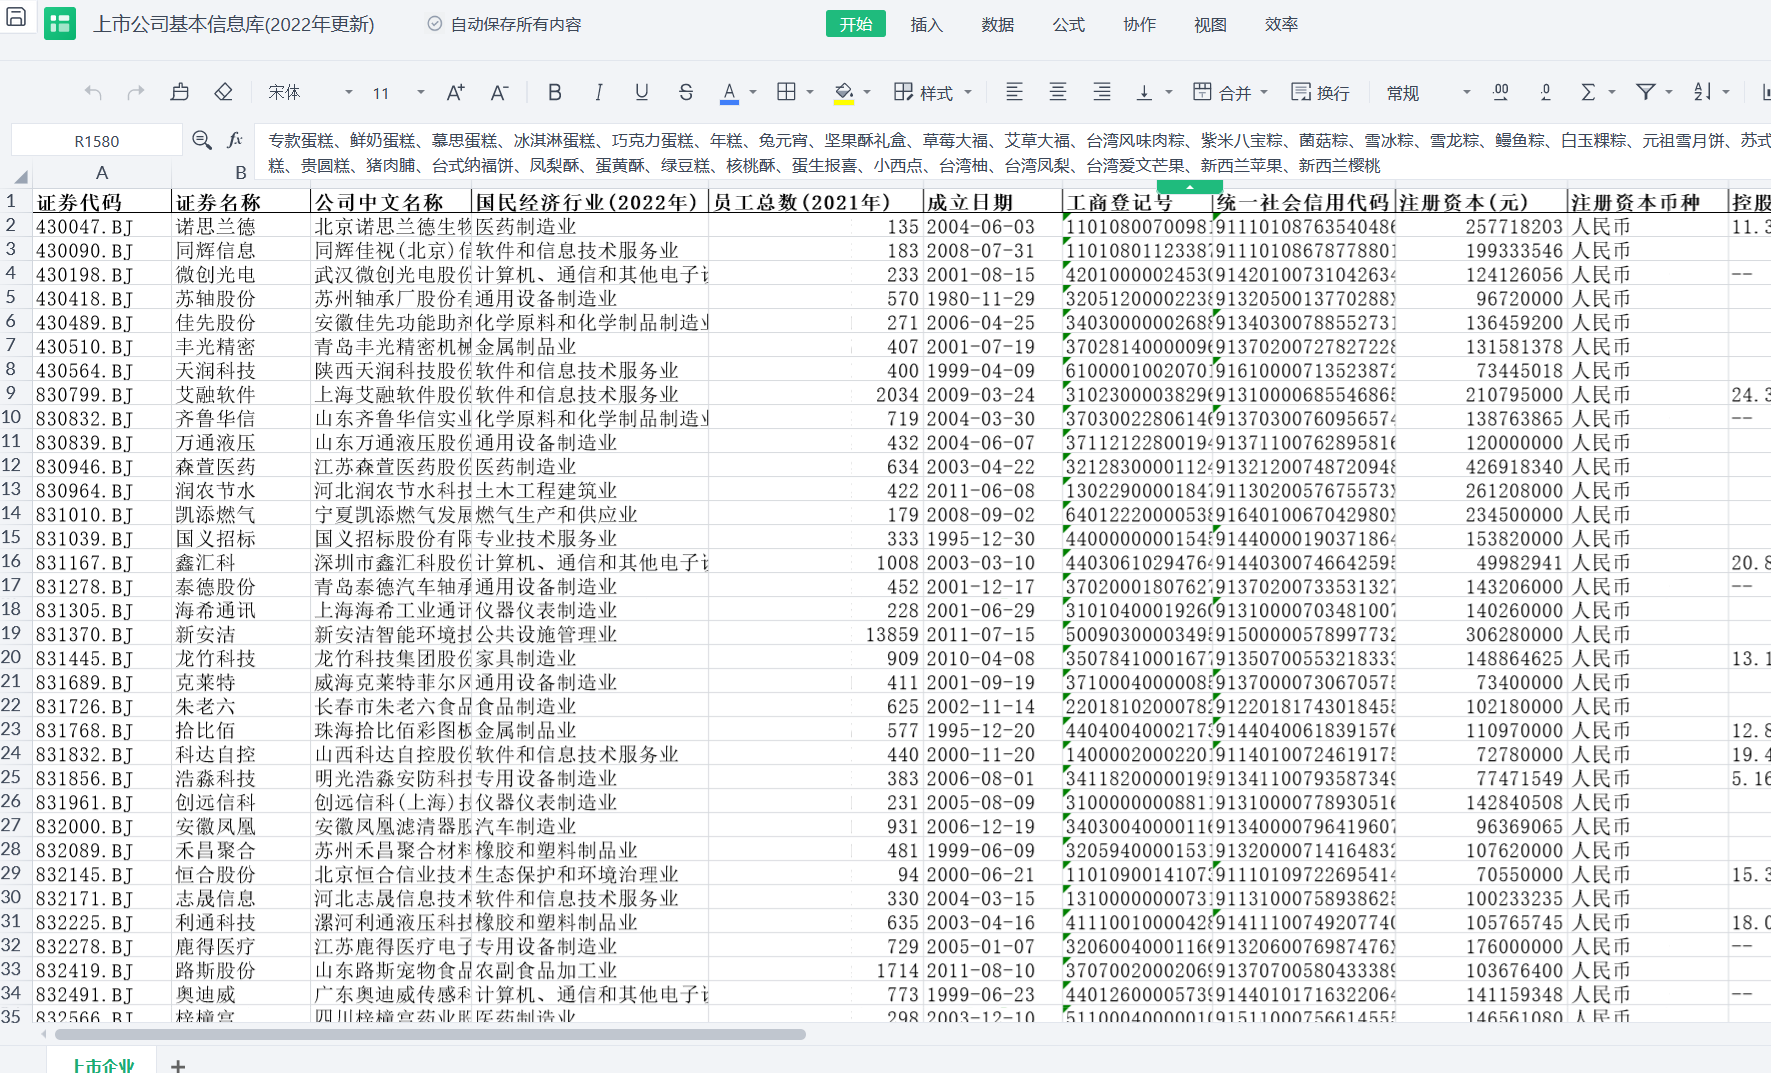This screenshot has width=1771, height=1073.
Task: Click the sum (Σ) icon
Action: (1587, 93)
